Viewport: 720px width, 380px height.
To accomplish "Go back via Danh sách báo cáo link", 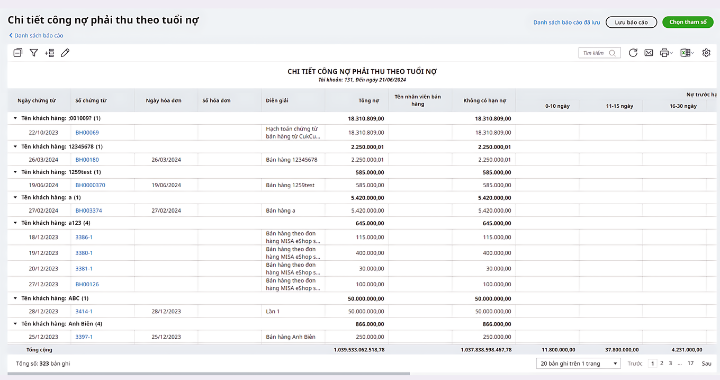I will pos(36,35).
